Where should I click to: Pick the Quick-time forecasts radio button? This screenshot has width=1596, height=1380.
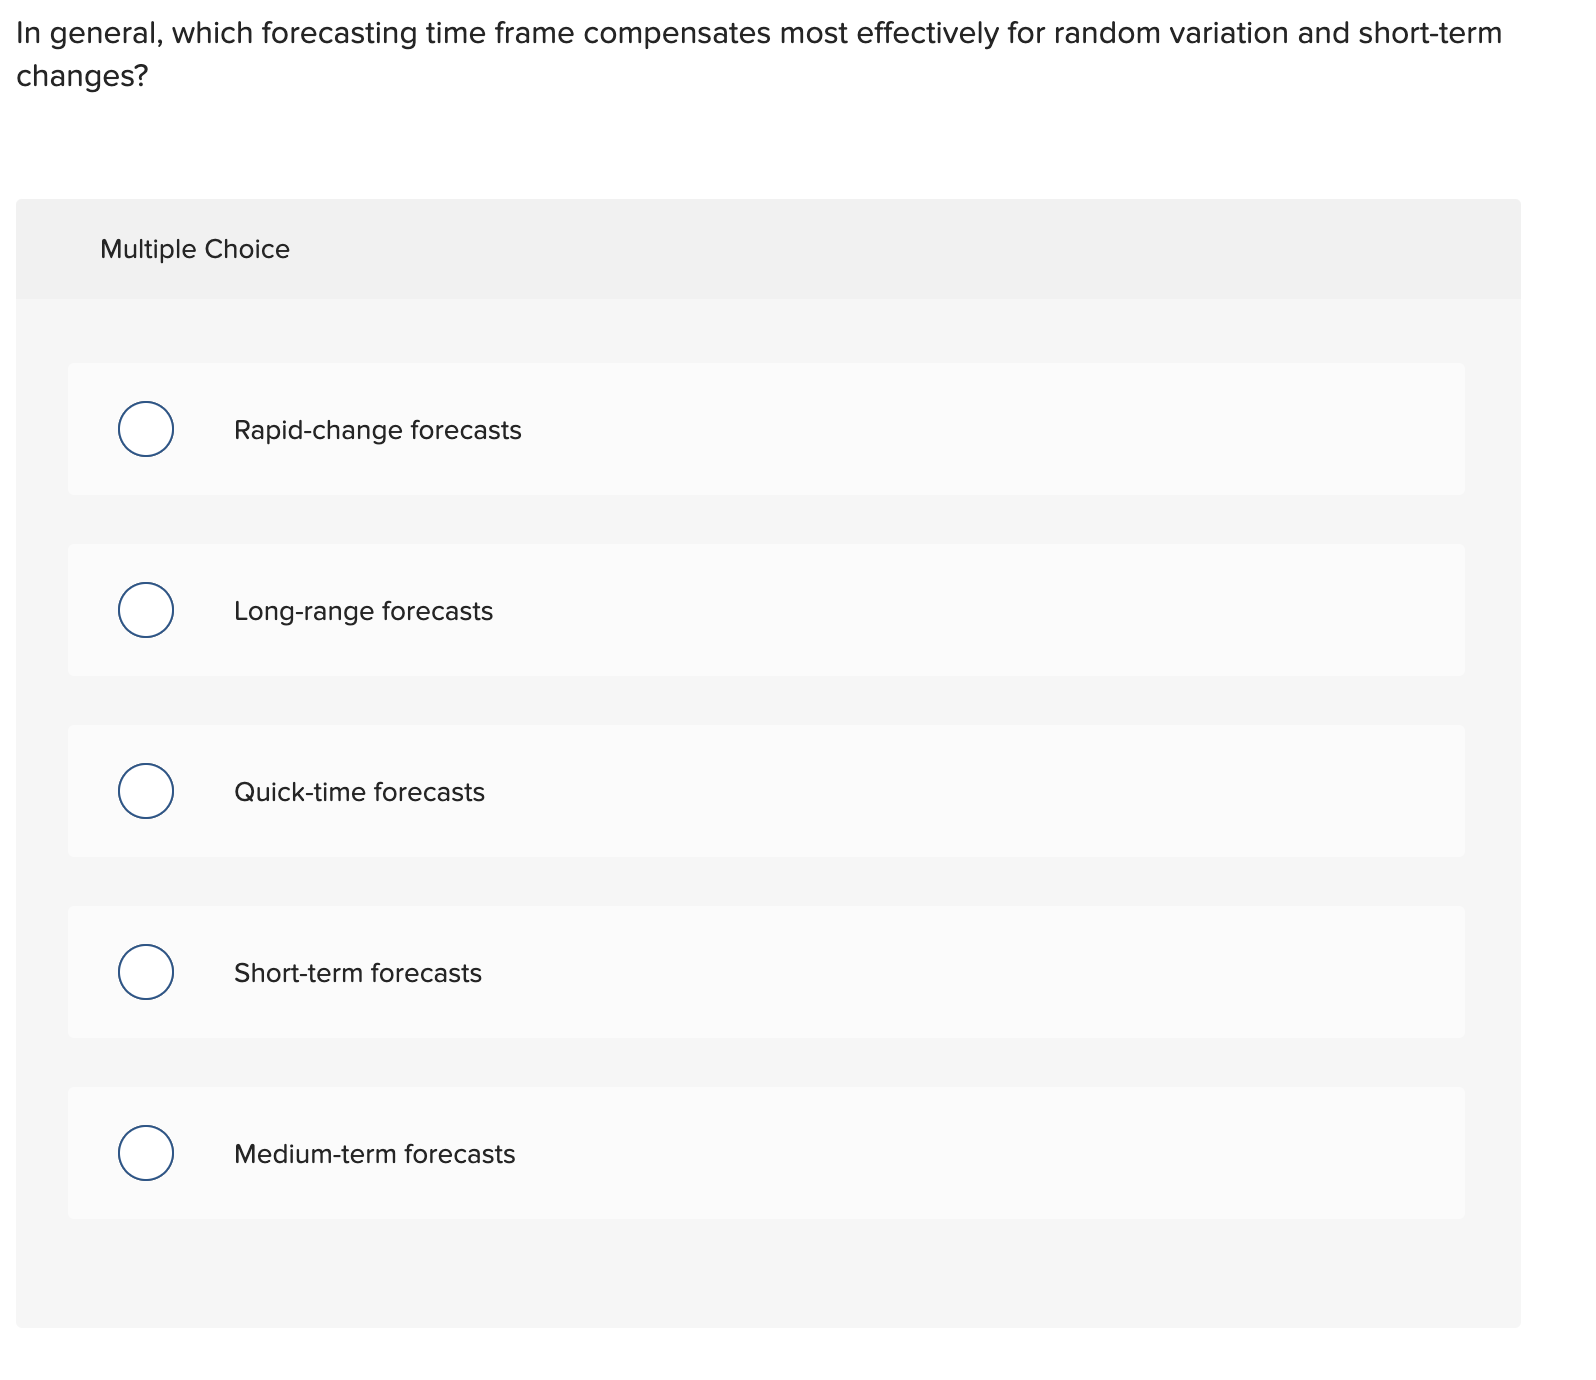146,791
